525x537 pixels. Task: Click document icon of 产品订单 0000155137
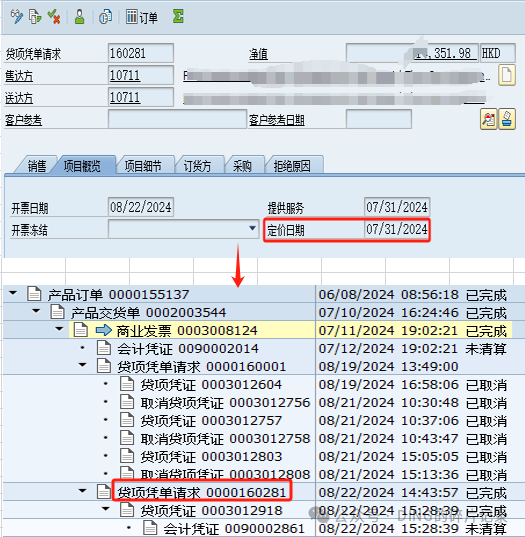[34, 294]
